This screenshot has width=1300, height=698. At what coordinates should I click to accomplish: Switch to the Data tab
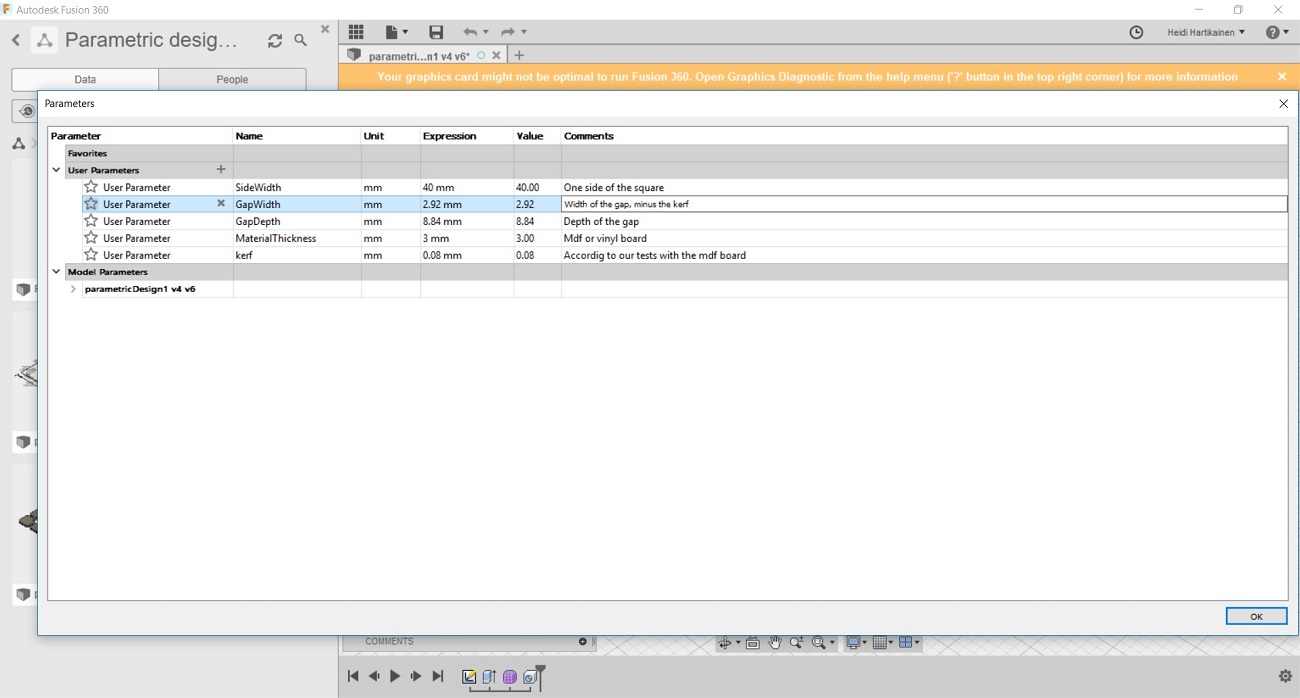point(85,79)
